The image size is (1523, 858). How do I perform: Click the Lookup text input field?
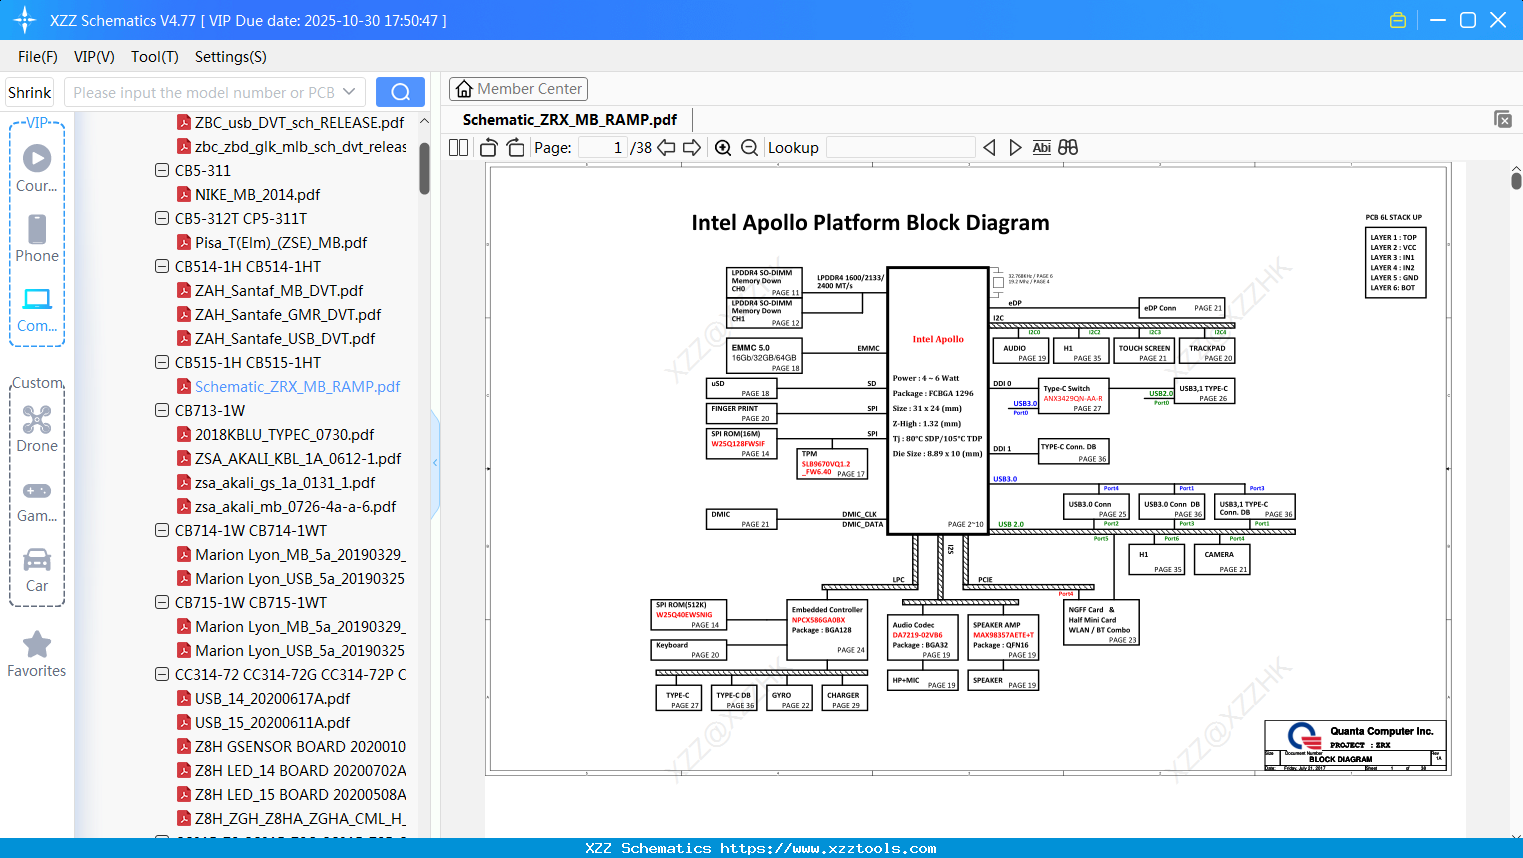coord(900,148)
